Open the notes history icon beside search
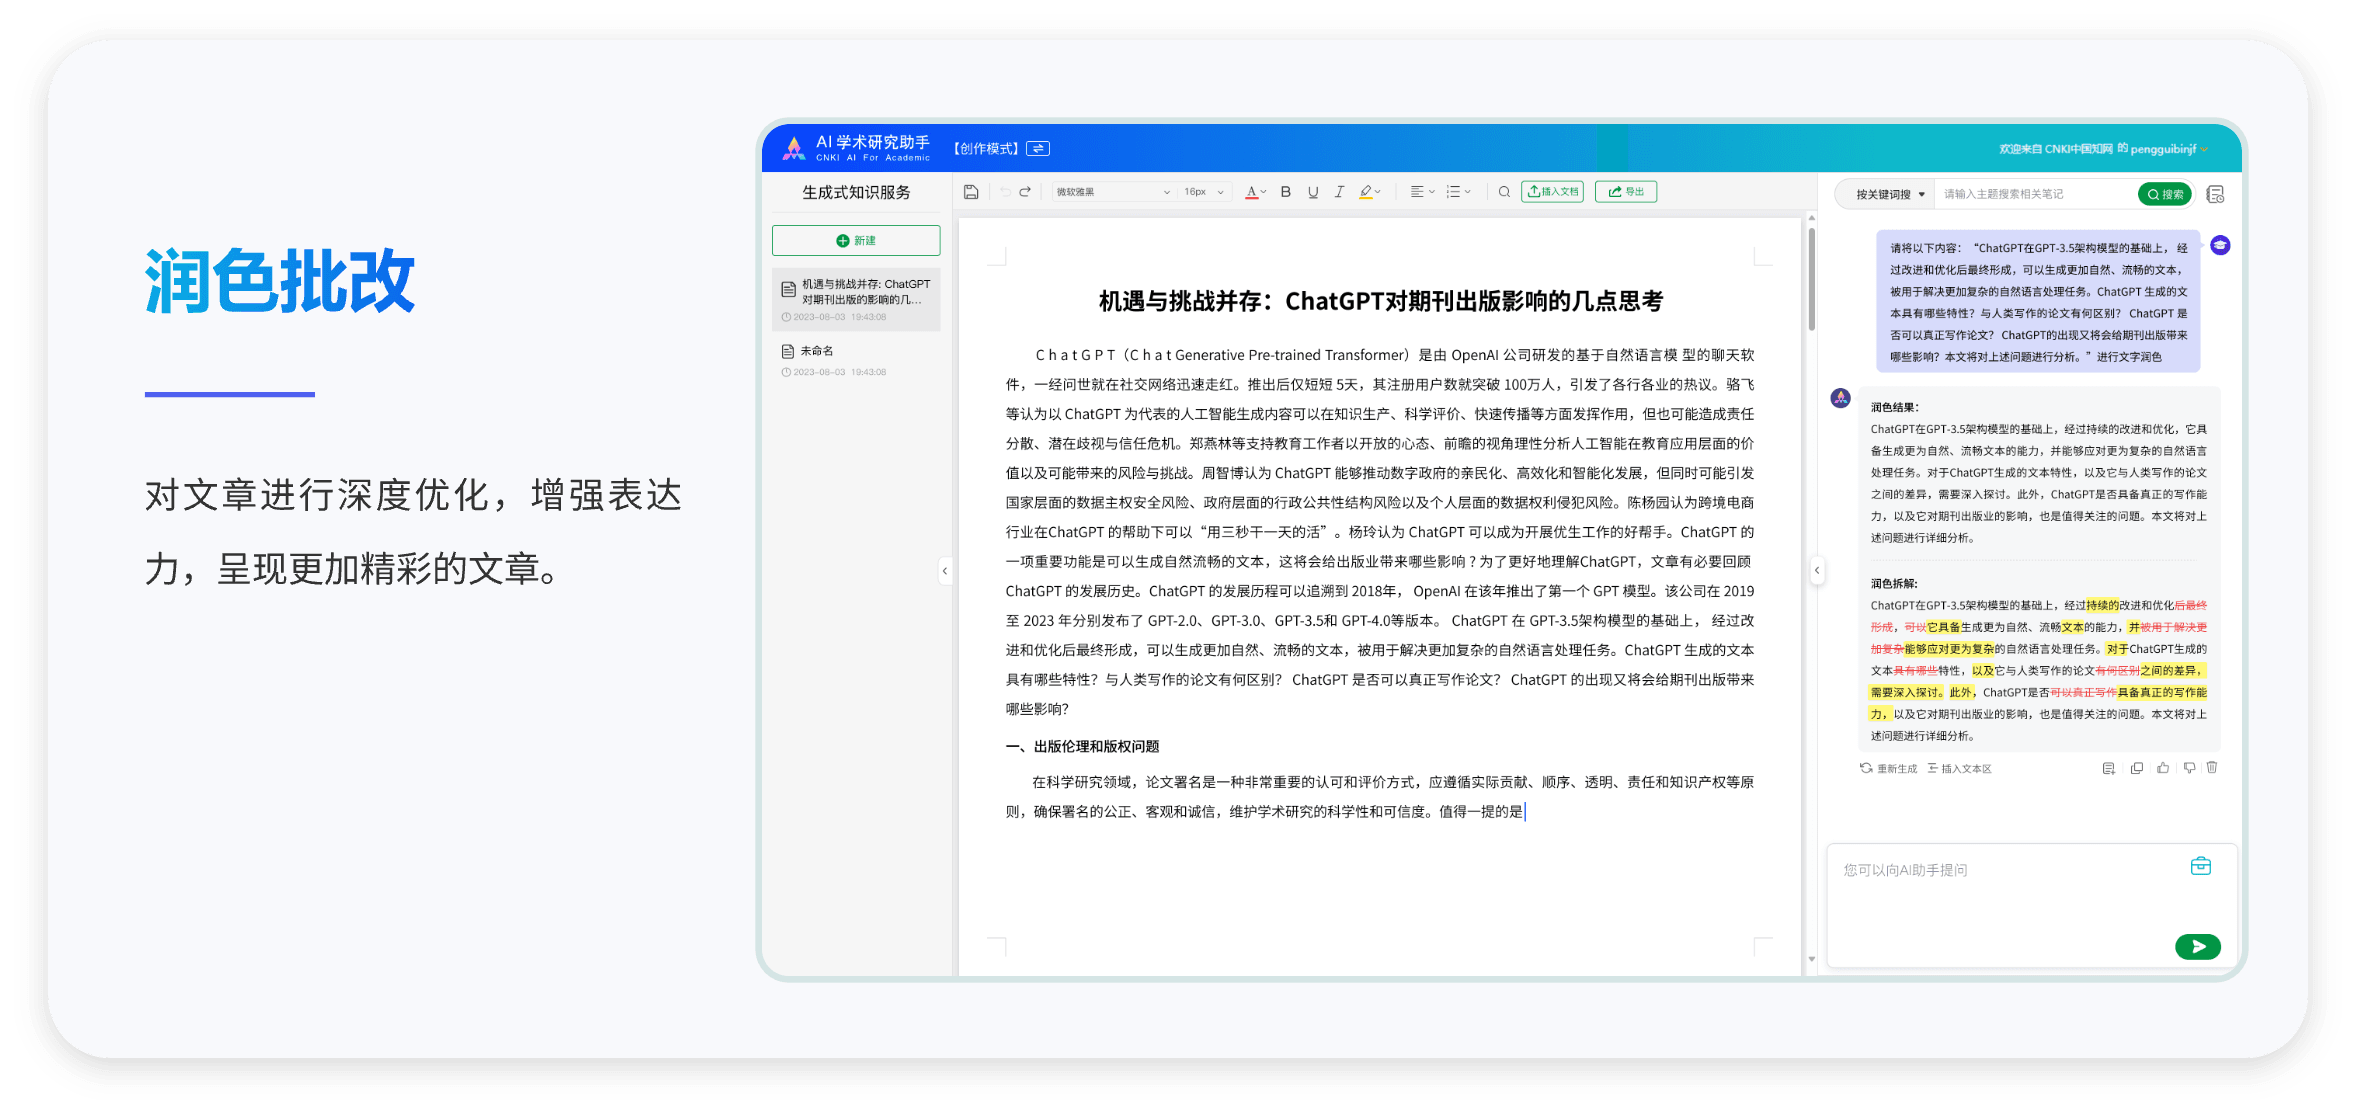 pos(2215,194)
